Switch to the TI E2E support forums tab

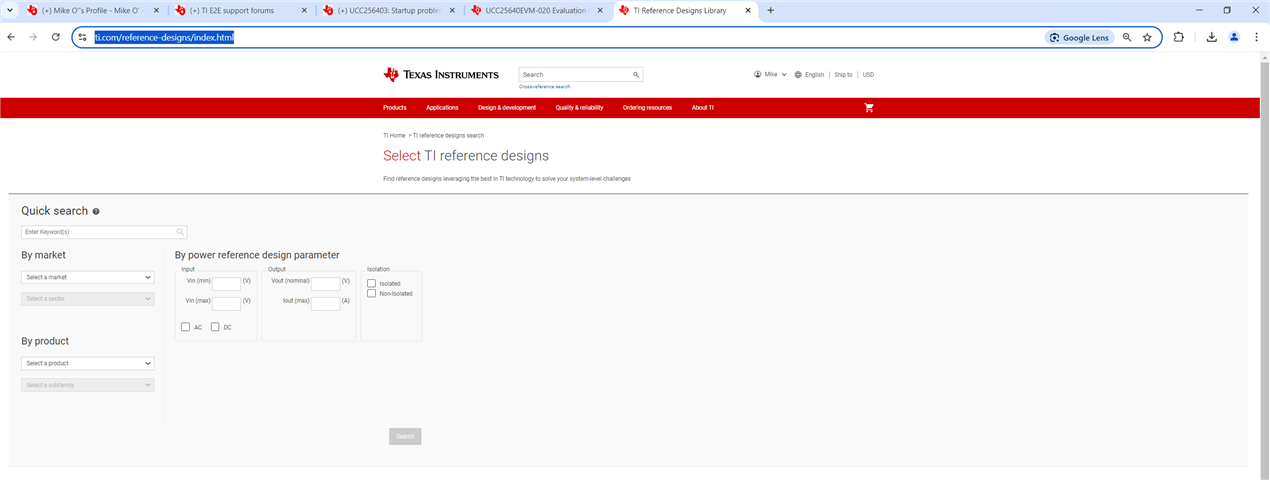point(240,10)
